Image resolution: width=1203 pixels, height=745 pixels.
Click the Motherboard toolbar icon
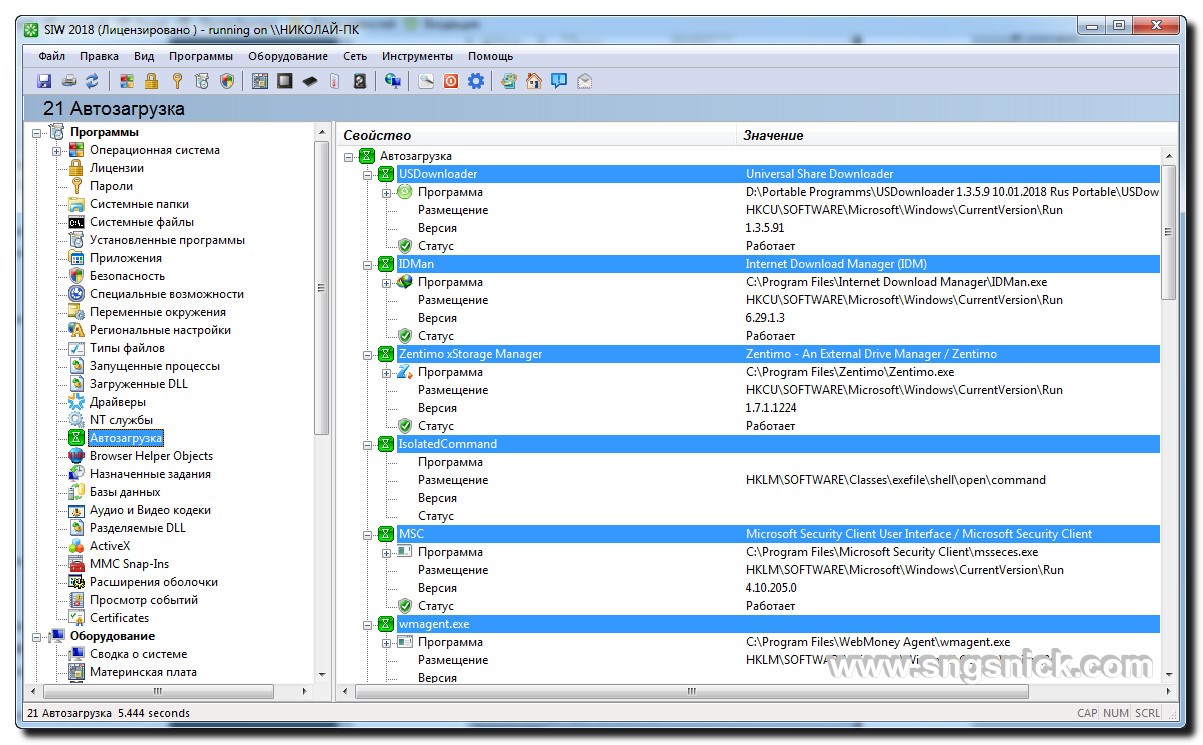260,81
